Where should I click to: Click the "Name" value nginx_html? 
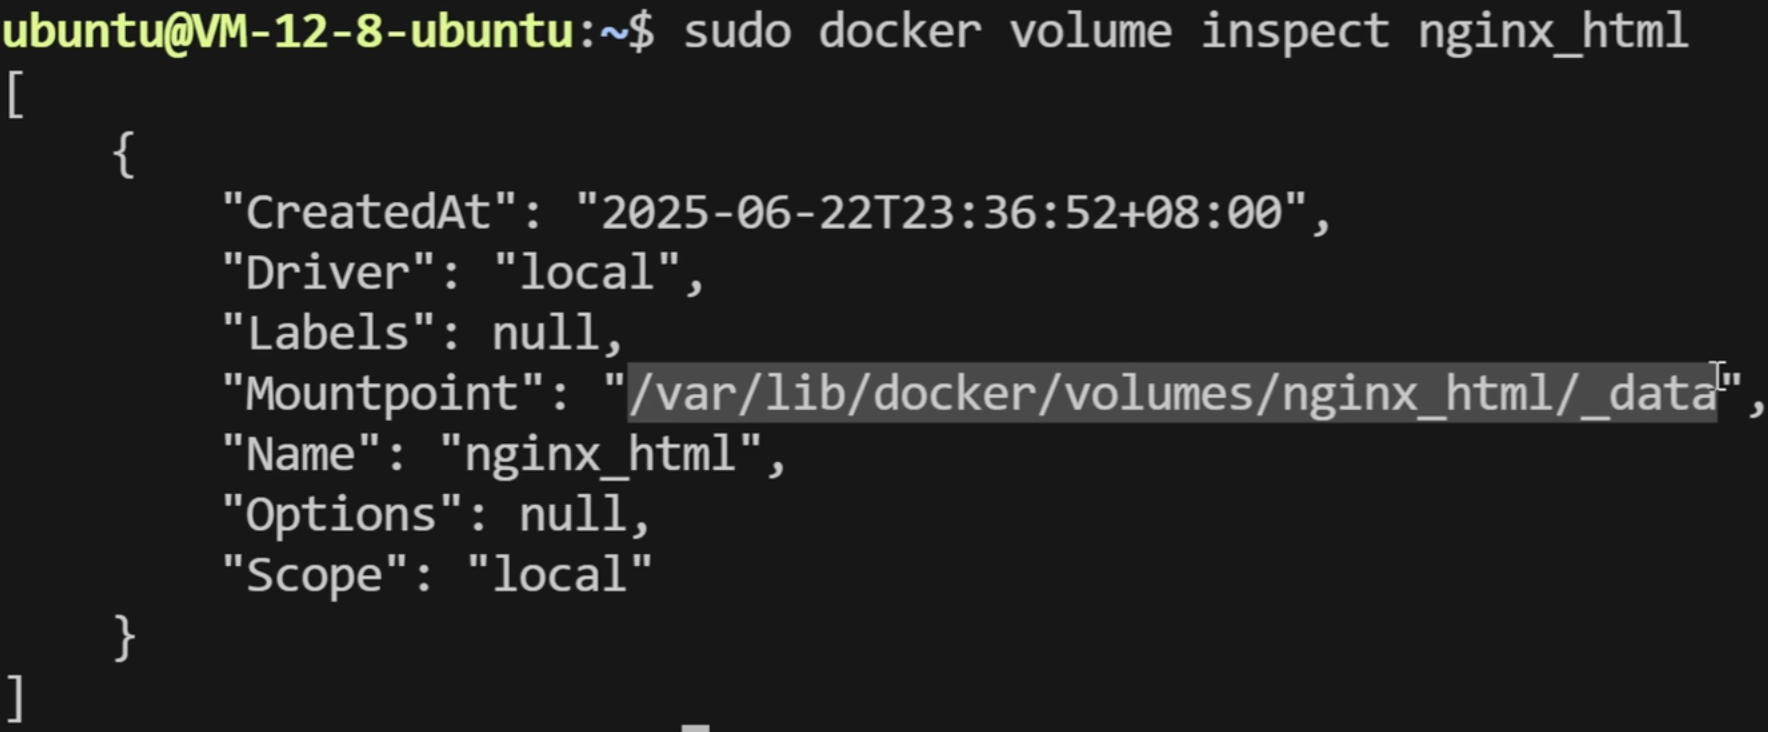click(600, 455)
